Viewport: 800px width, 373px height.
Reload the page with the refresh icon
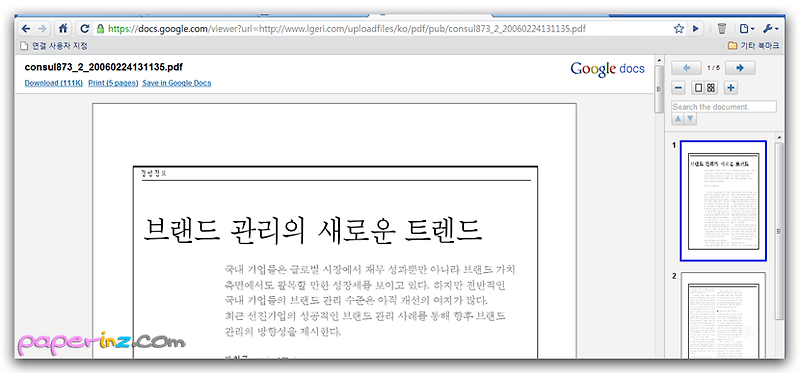click(x=85, y=29)
